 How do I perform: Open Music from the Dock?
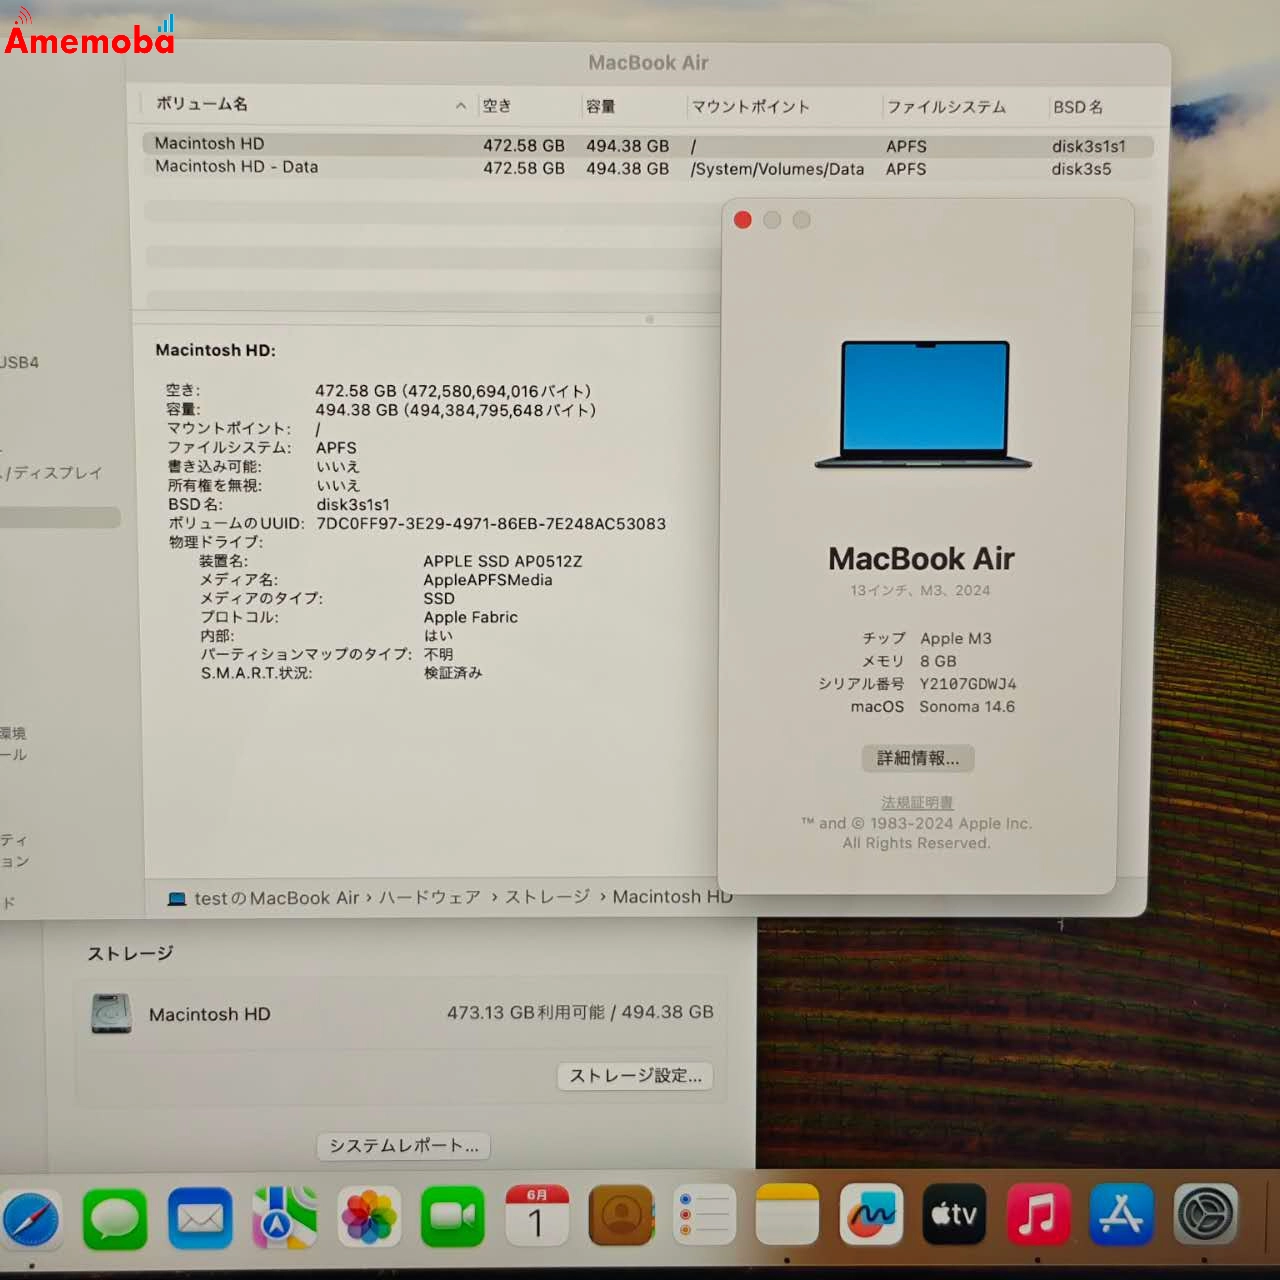(1037, 1214)
